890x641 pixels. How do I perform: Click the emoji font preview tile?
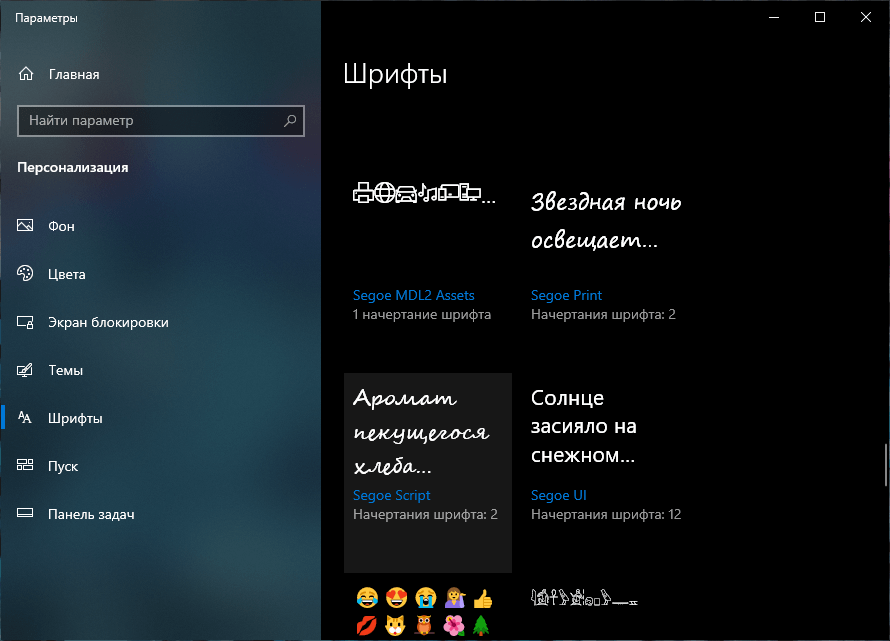[x=425, y=612]
